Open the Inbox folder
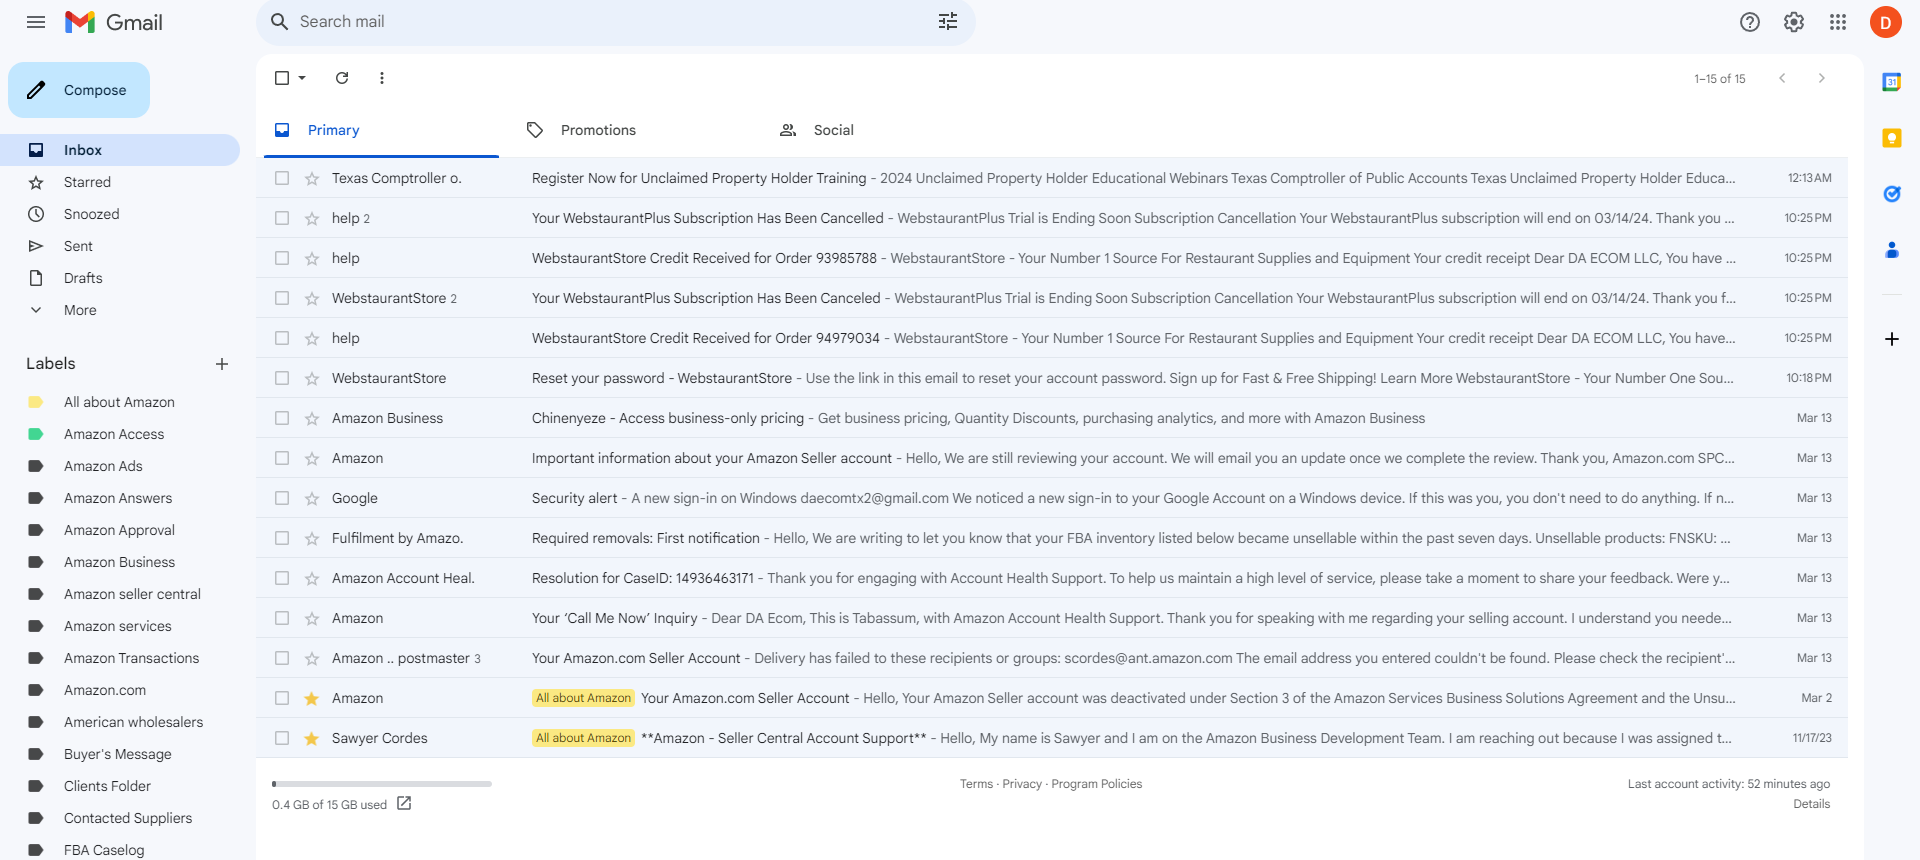 pos(120,150)
